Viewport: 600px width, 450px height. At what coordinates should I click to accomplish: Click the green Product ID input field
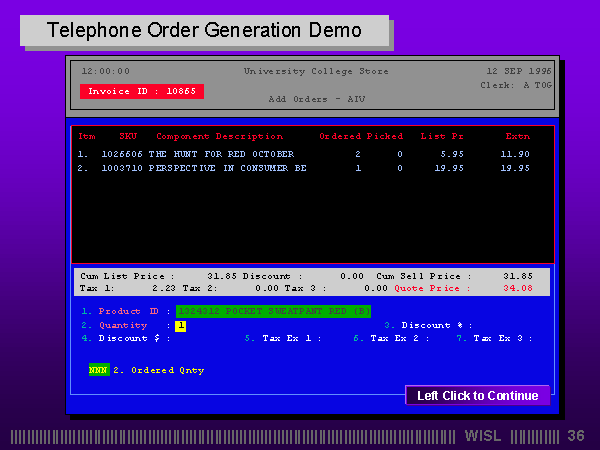coord(273,311)
